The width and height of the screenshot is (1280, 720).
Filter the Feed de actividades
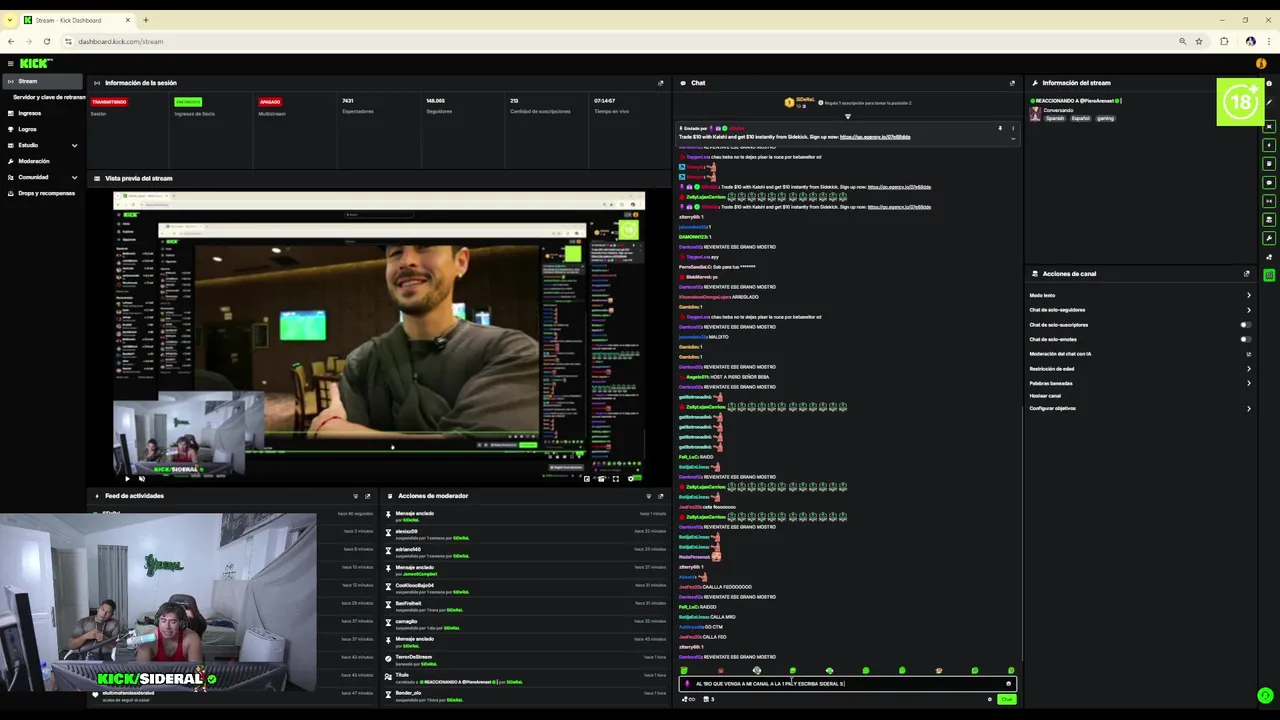tap(355, 496)
